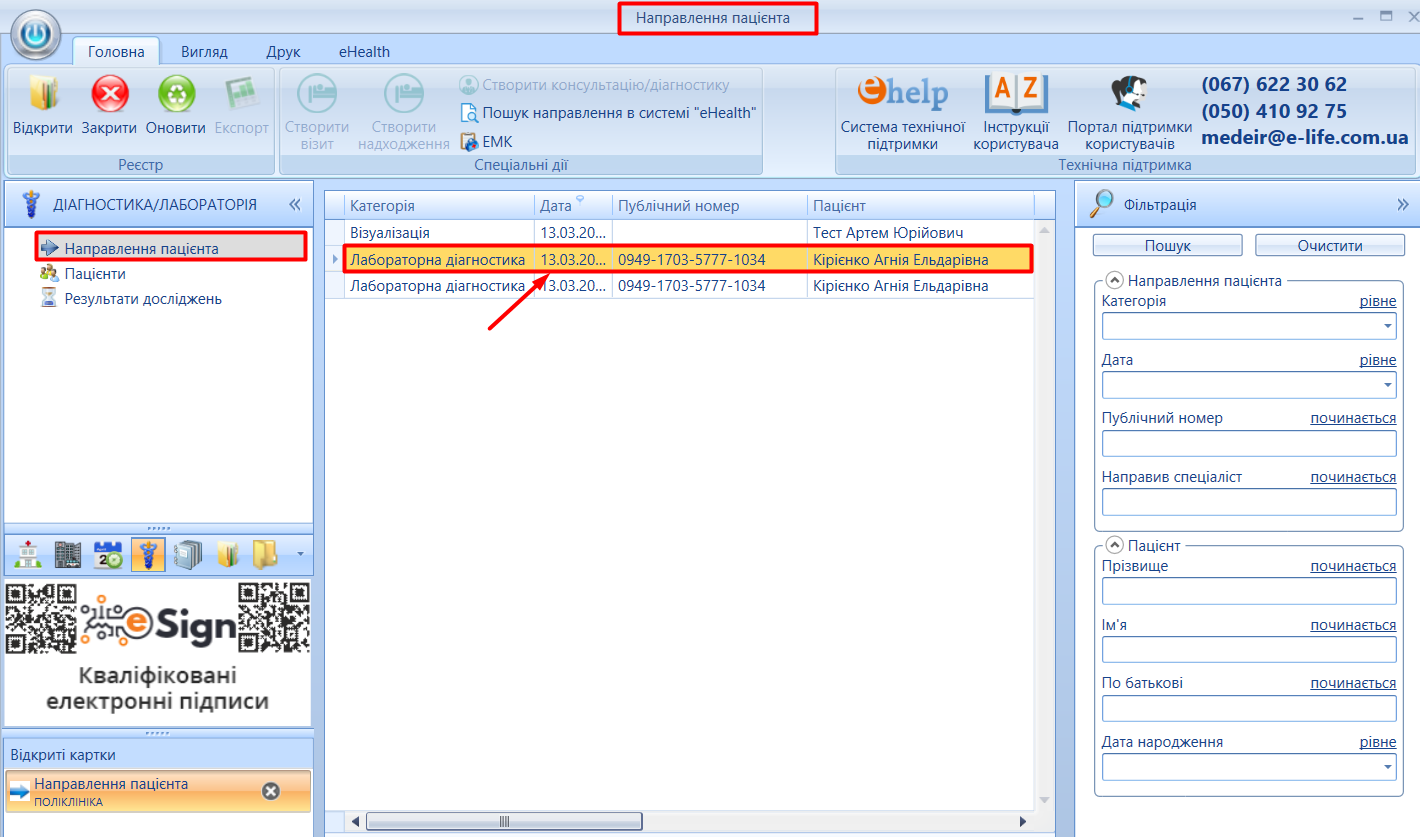Click the red Закрити icon

tap(110, 94)
